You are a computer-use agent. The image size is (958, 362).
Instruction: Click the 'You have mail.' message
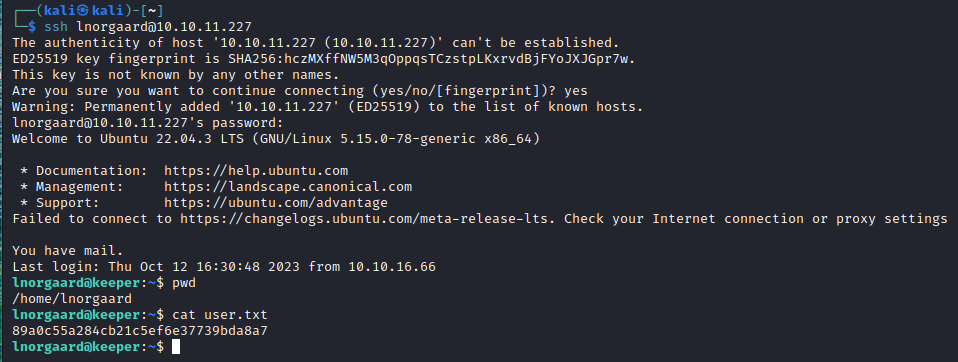[x=68, y=251]
